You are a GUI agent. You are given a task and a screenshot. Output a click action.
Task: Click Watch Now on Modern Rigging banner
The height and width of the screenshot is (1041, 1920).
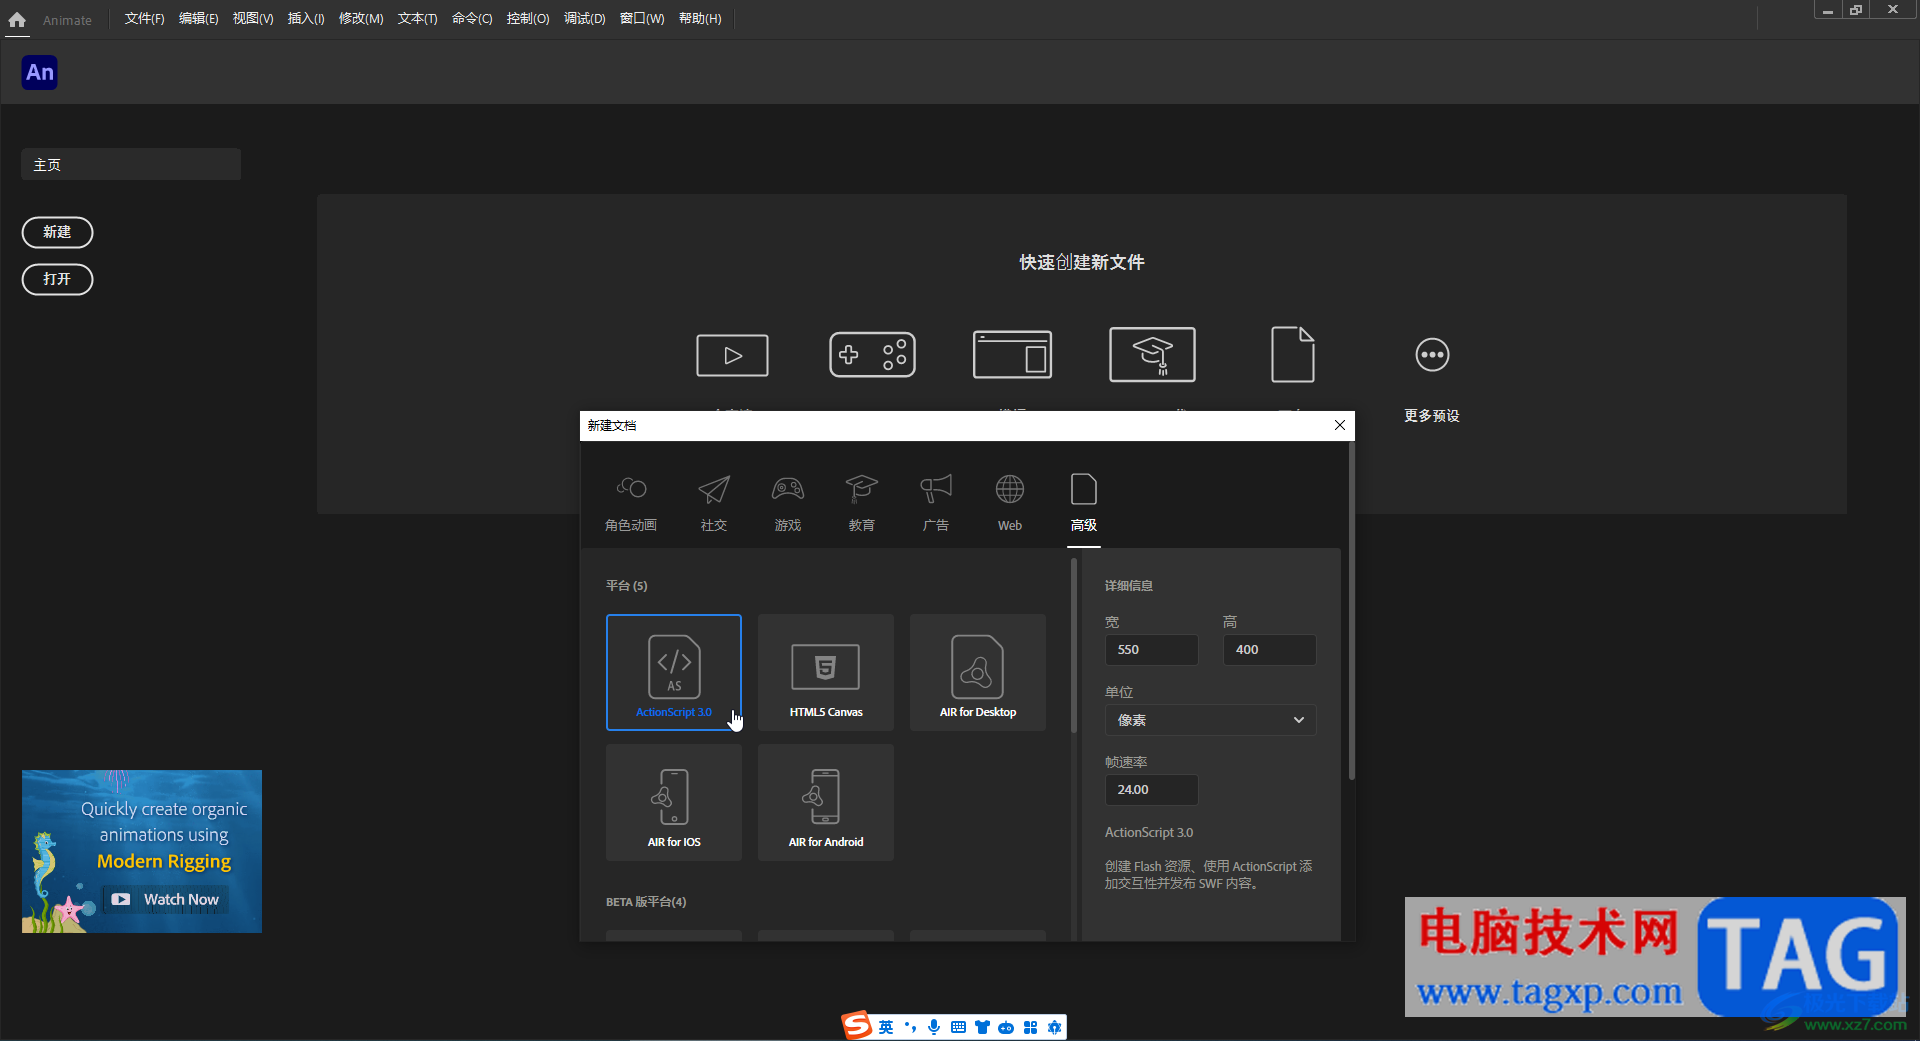167,899
